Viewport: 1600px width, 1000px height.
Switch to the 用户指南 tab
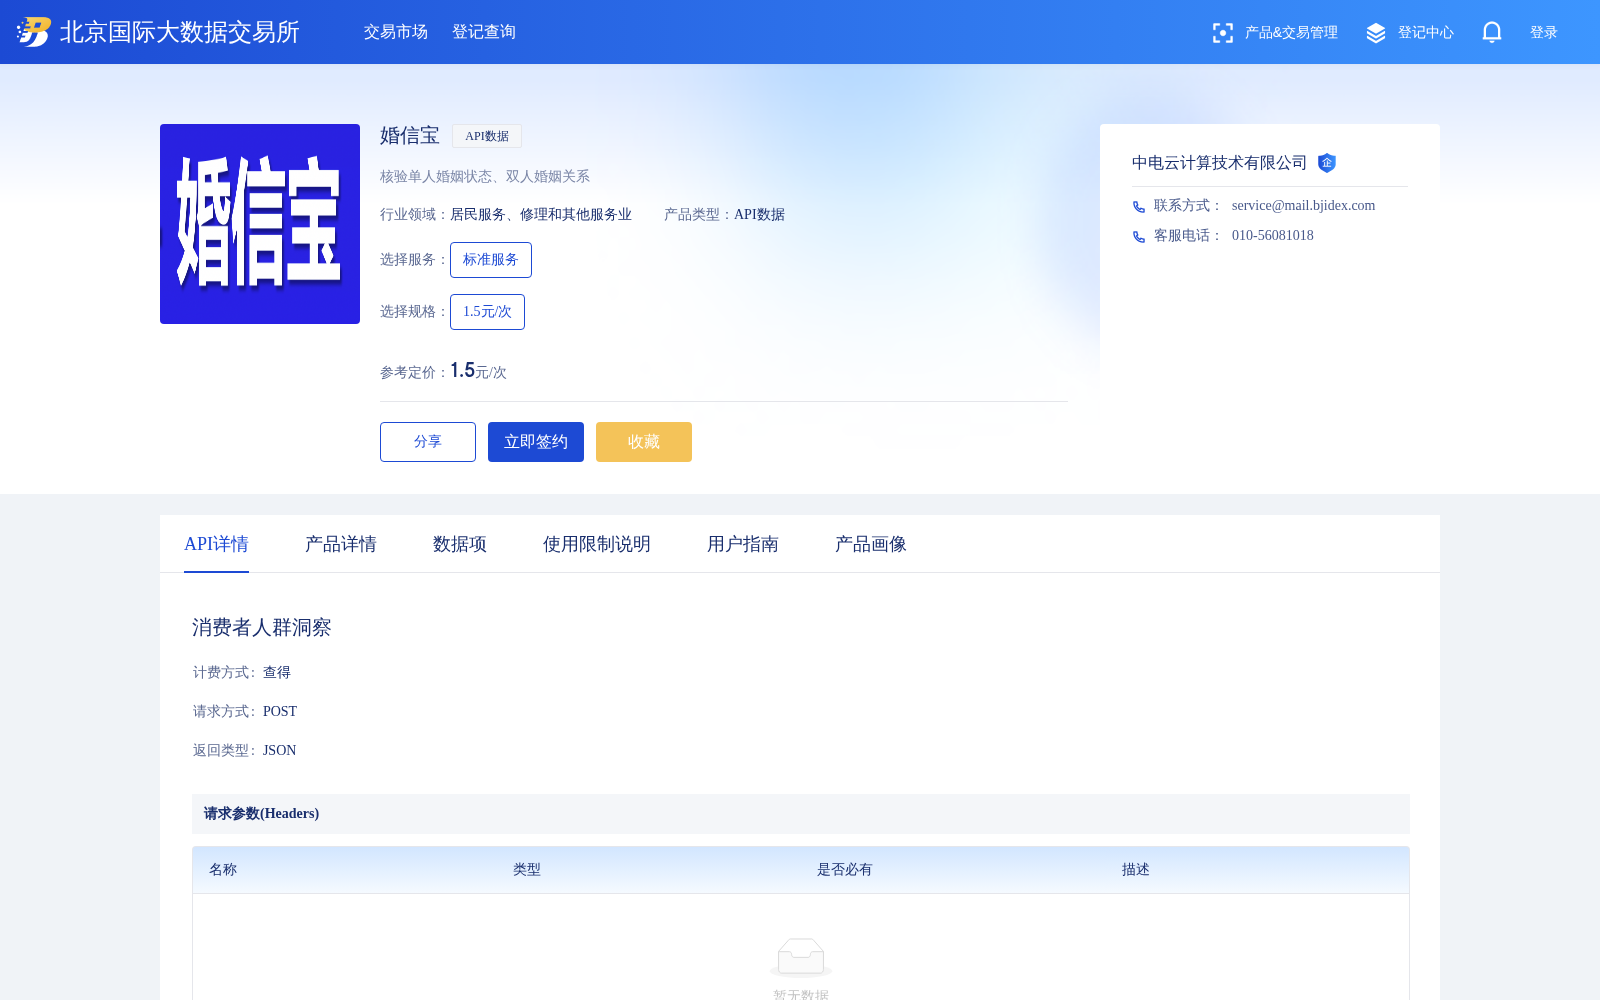[743, 544]
